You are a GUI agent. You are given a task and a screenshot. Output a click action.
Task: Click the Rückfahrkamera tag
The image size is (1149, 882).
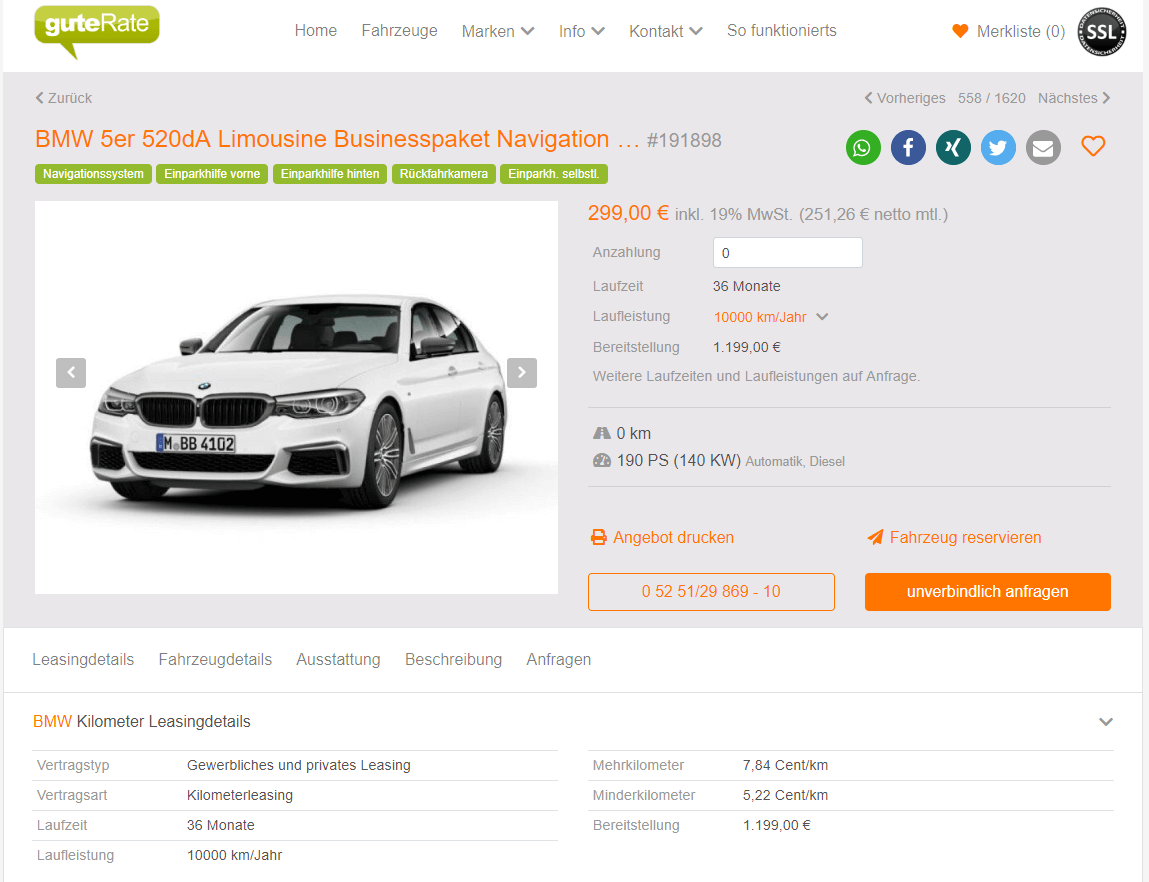(443, 174)
